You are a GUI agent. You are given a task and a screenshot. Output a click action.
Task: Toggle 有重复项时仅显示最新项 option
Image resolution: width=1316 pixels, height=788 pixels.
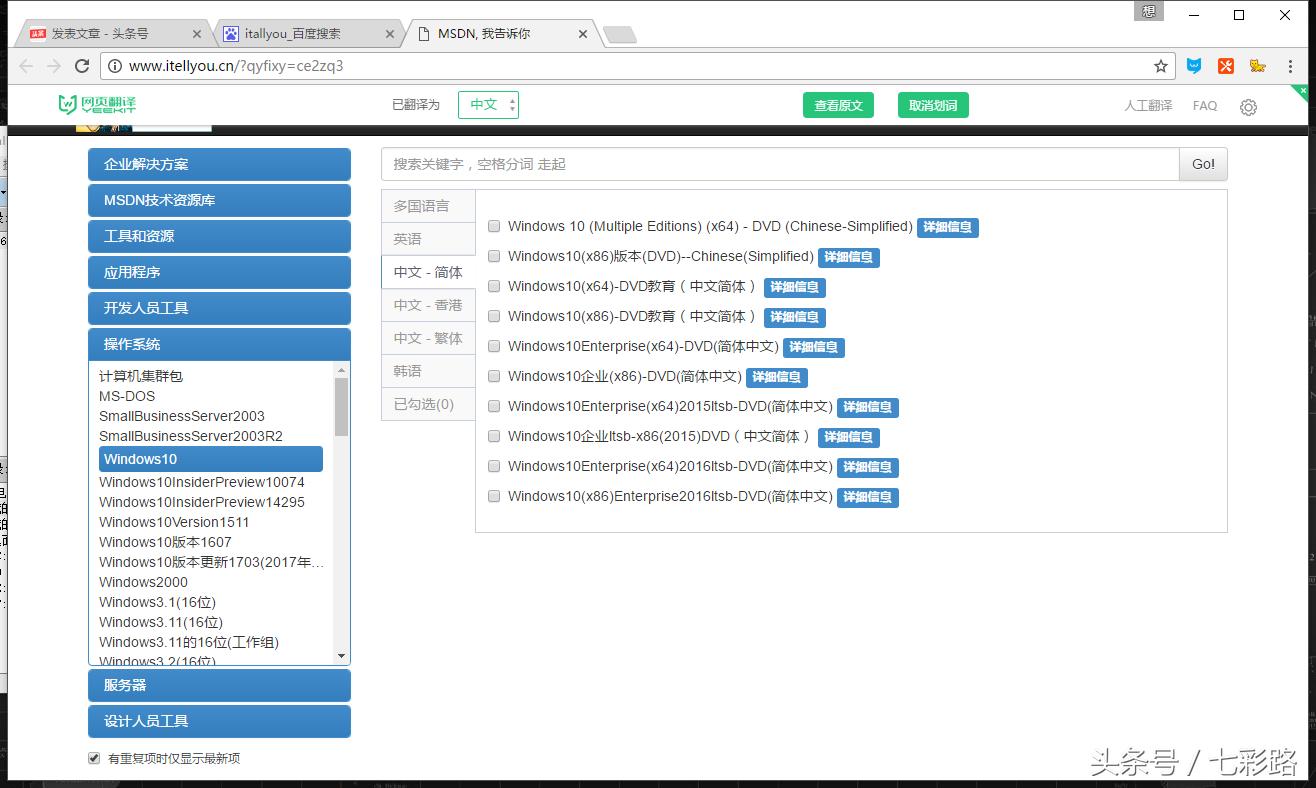pyautogui.click(x=93, y=757)
